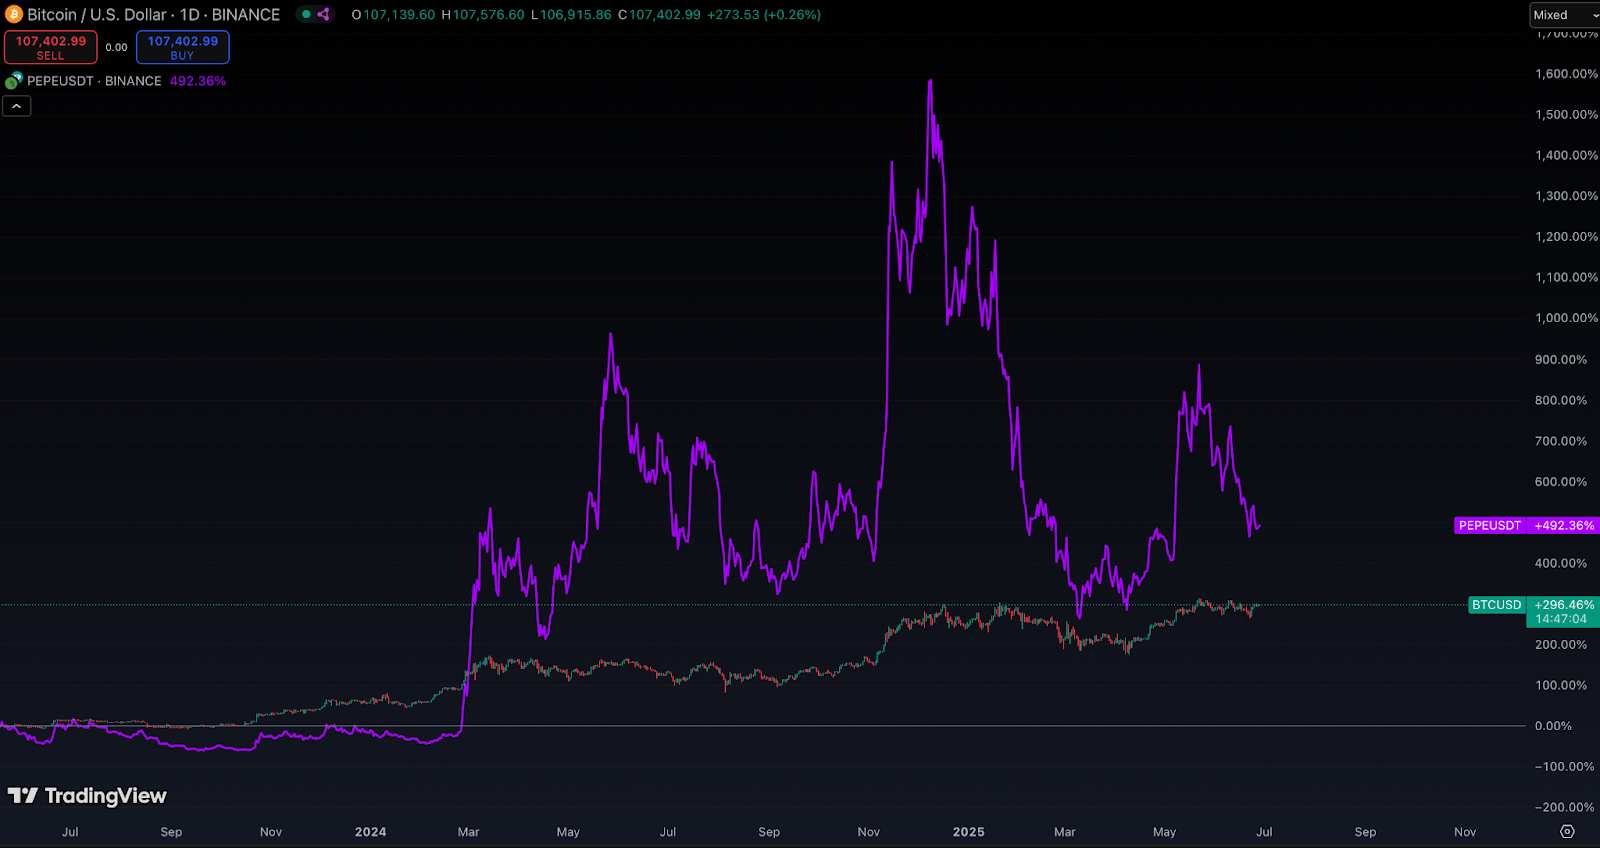Screen dimensions: 1600x848
Task: Click the −200.00% price axis label
Action: (1564, 807)
